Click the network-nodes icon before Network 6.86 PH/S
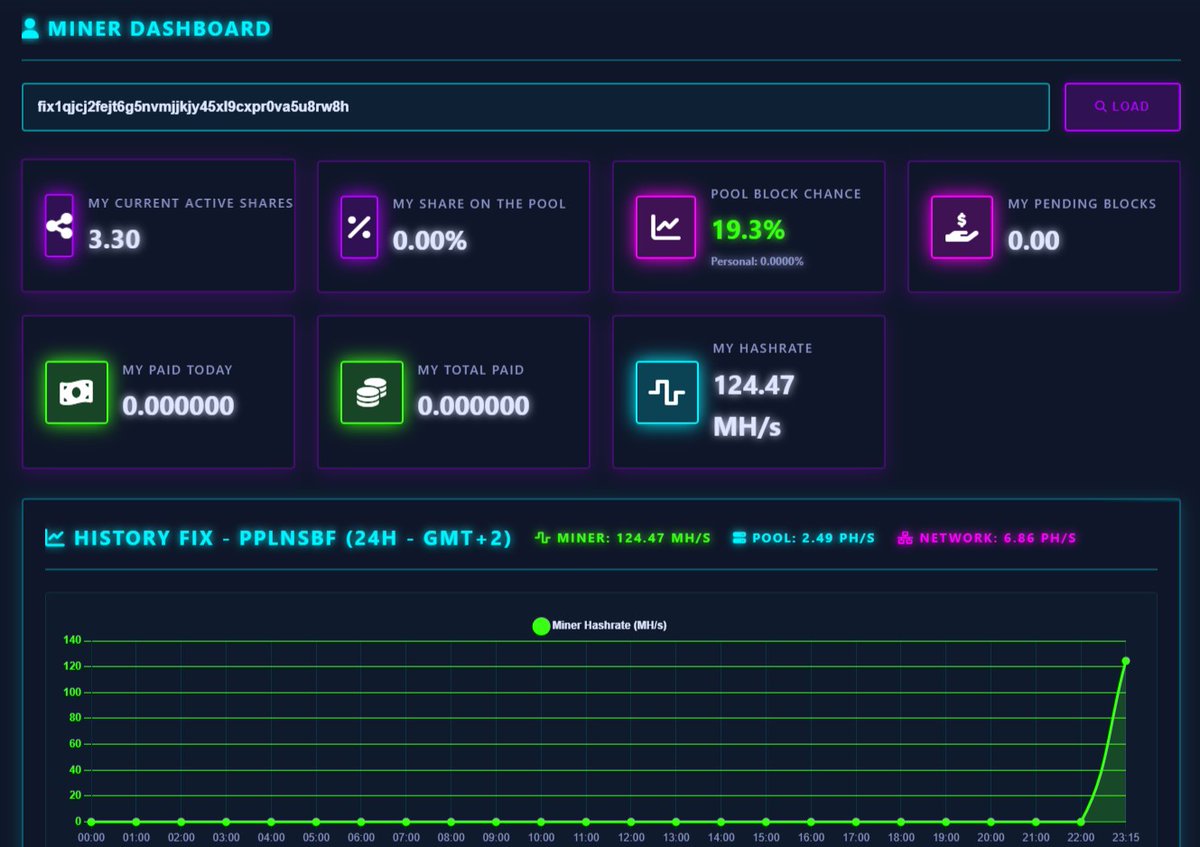The width and height of the screenshot is (1200, 847). (903, 537)
